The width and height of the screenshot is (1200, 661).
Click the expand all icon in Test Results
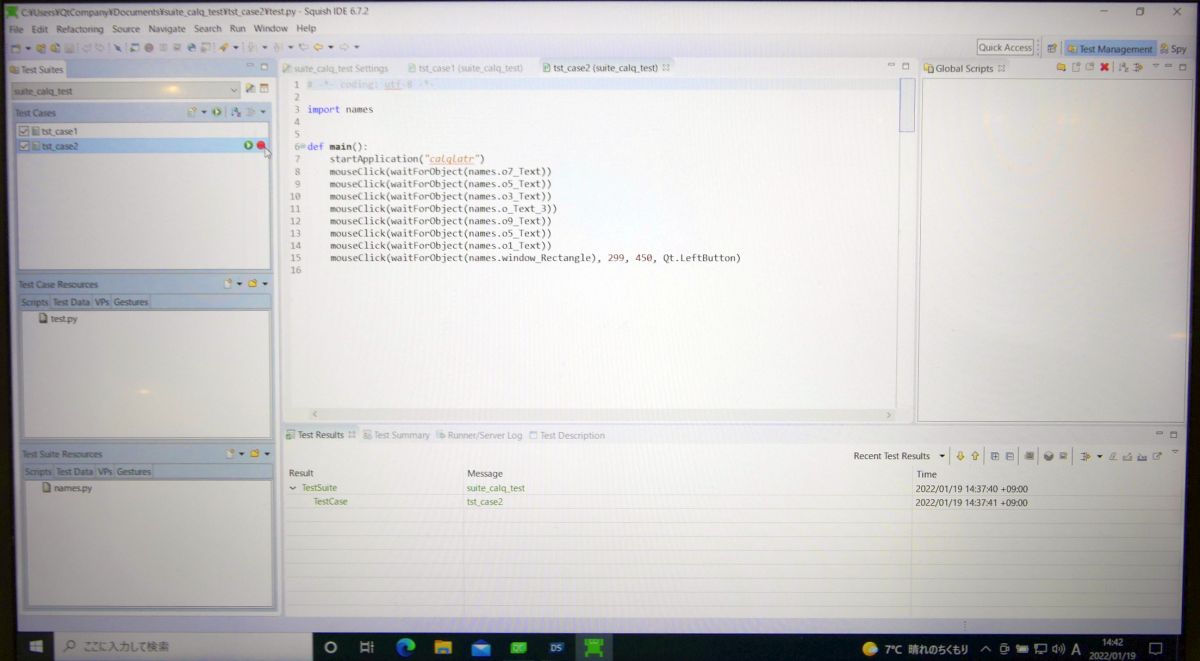pyautogui.click(x=995, y=456)
